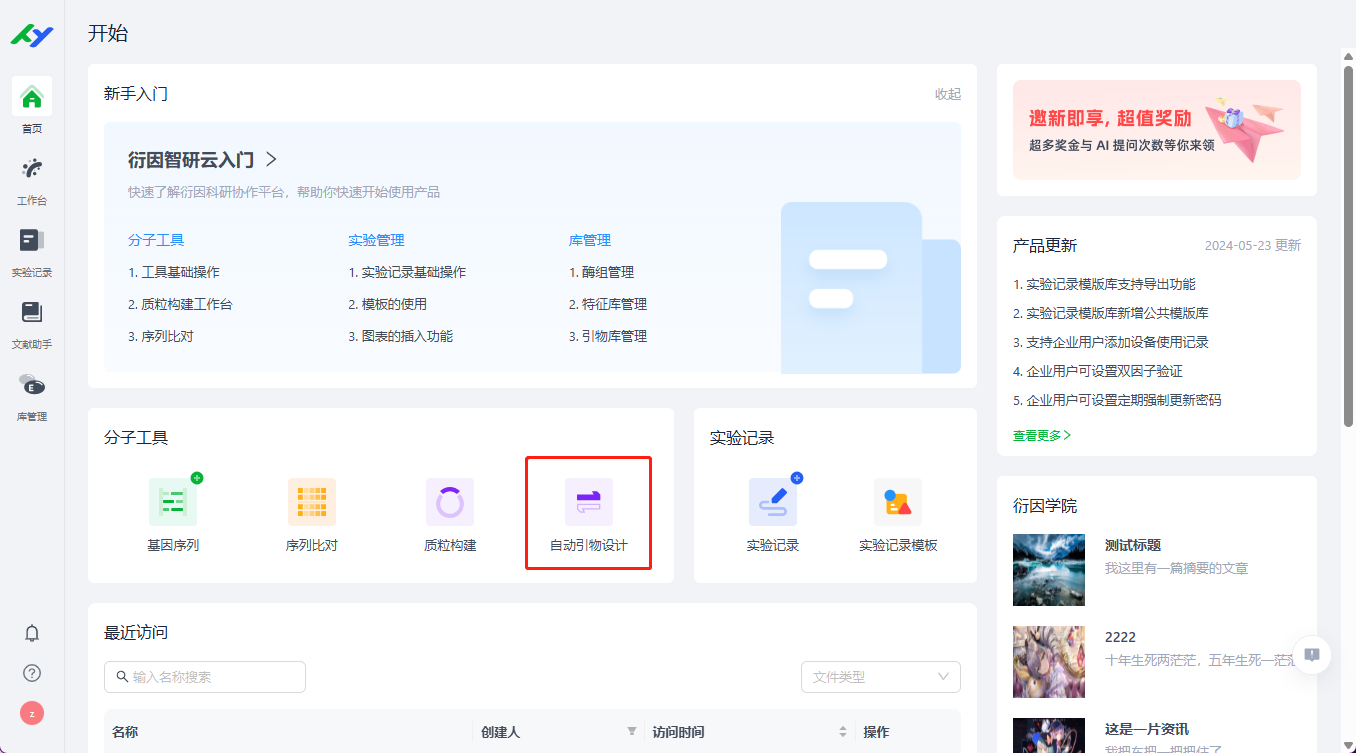Open the 创建人 column filter
Screen dimensions: 1356x753
633,731
